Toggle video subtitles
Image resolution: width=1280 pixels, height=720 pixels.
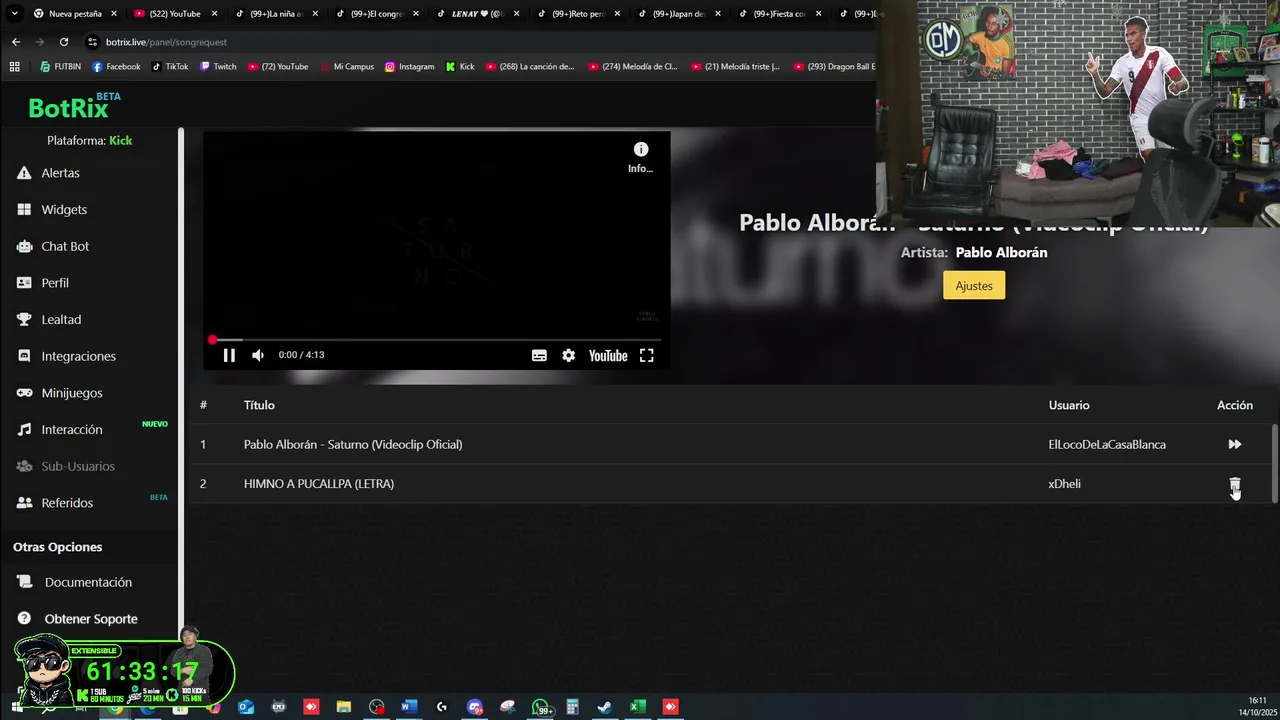[539, 355]
